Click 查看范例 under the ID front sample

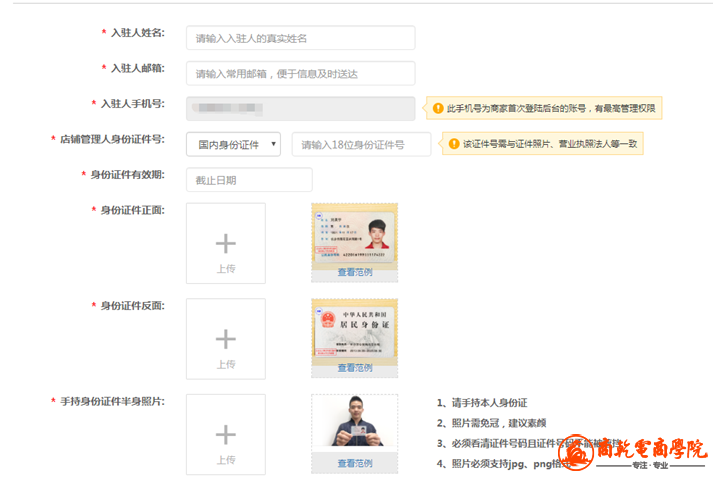(354, 272)
